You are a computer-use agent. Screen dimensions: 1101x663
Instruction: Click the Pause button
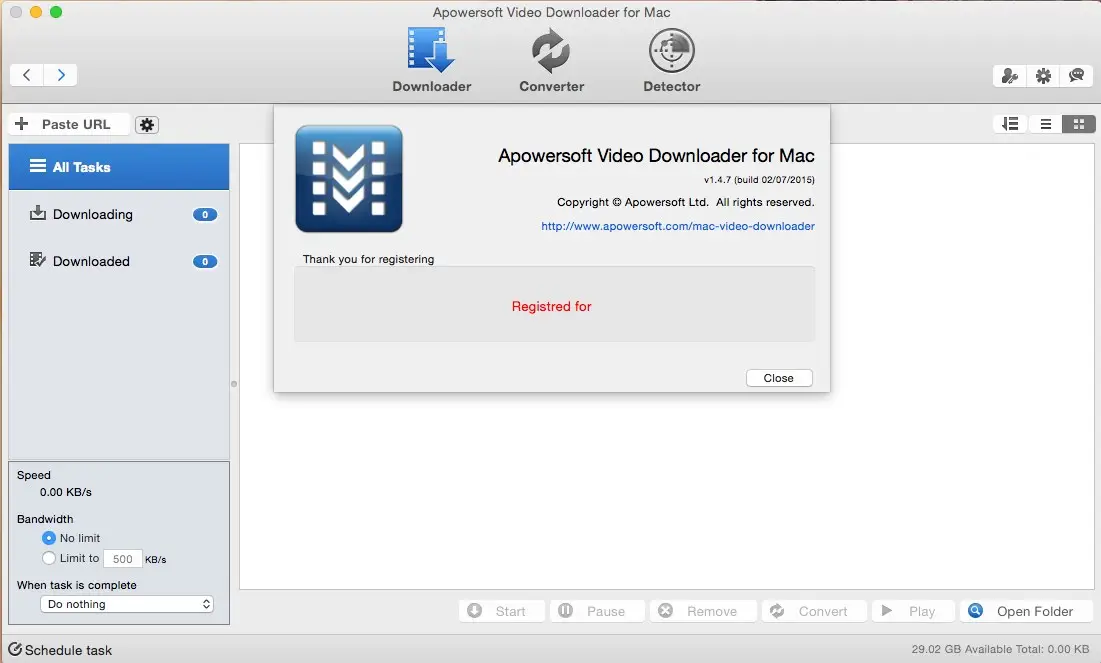(598, 611)
